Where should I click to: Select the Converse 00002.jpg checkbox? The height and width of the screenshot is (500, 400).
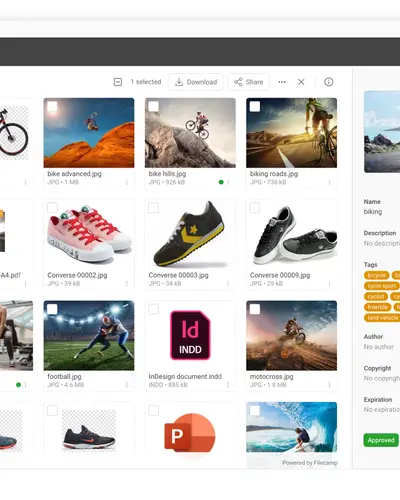coord(52,208)
